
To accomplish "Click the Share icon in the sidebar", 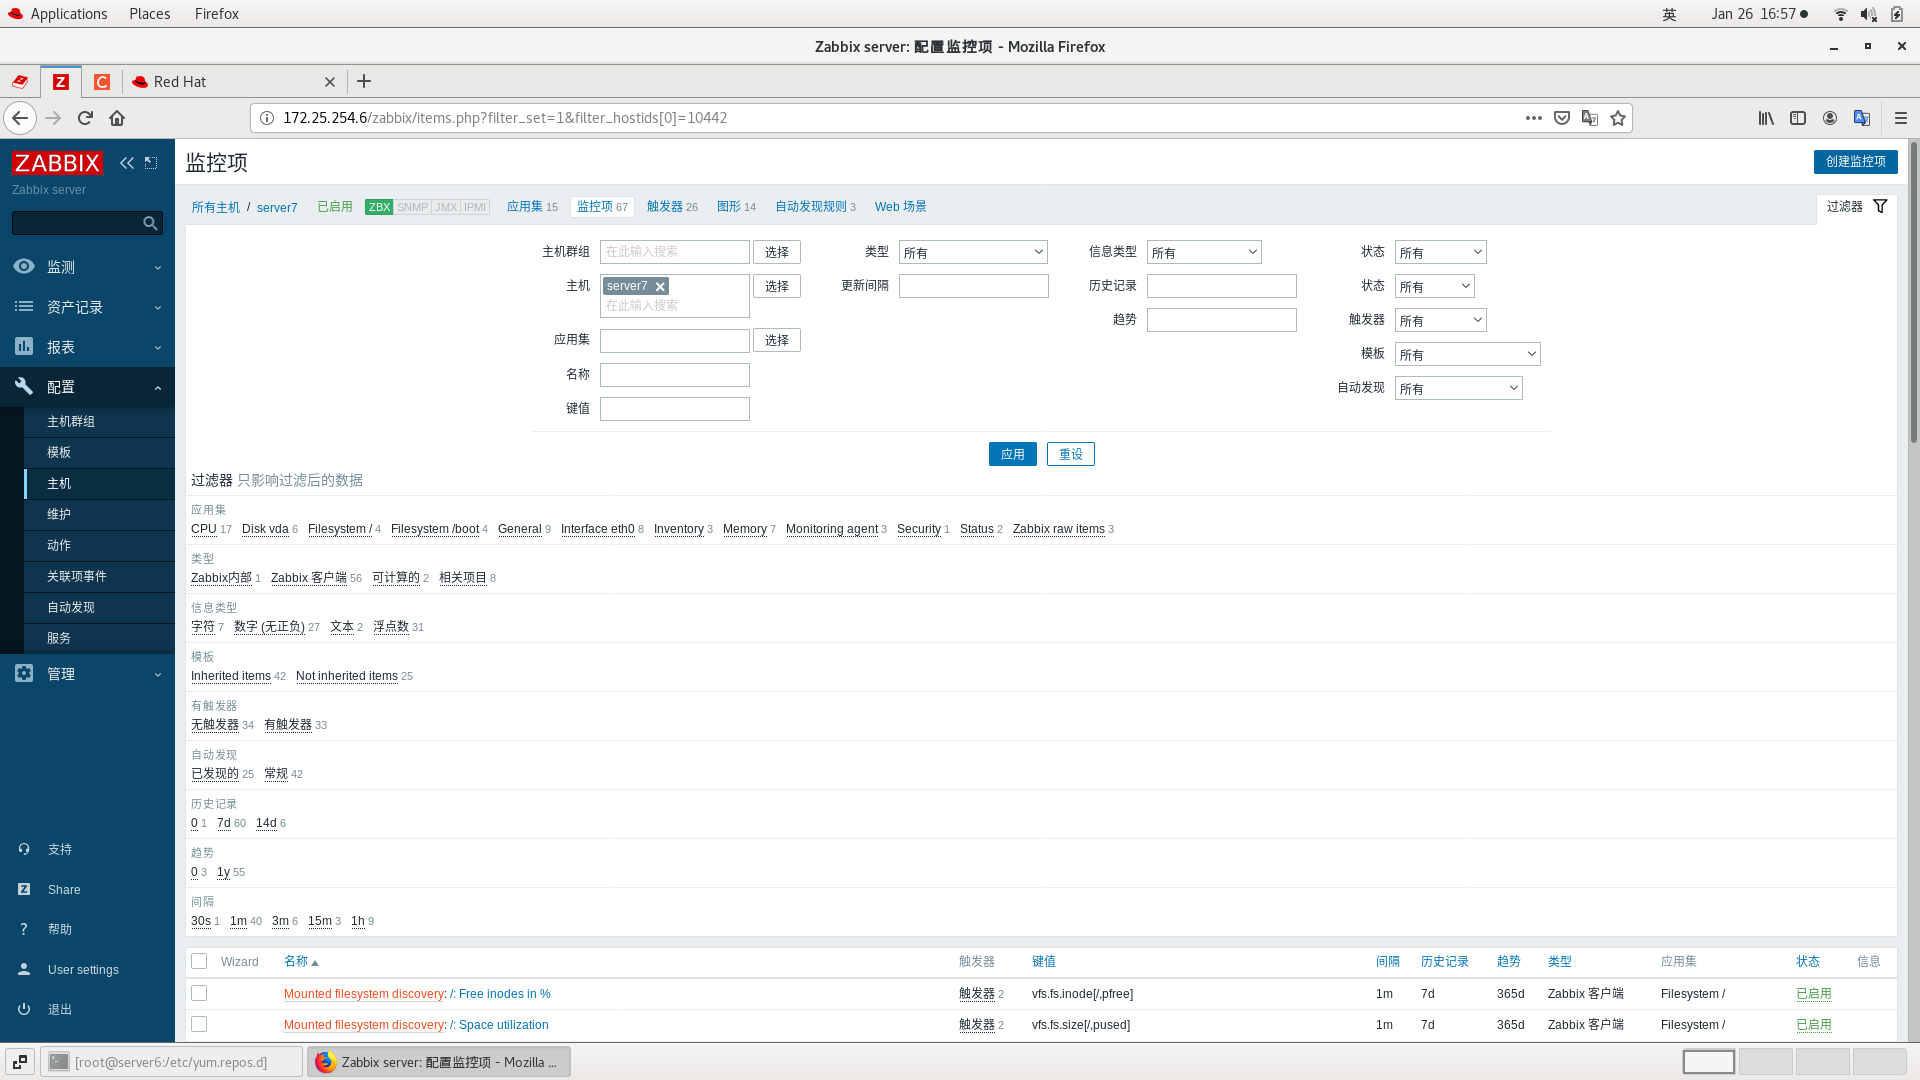I will (24, 889).
